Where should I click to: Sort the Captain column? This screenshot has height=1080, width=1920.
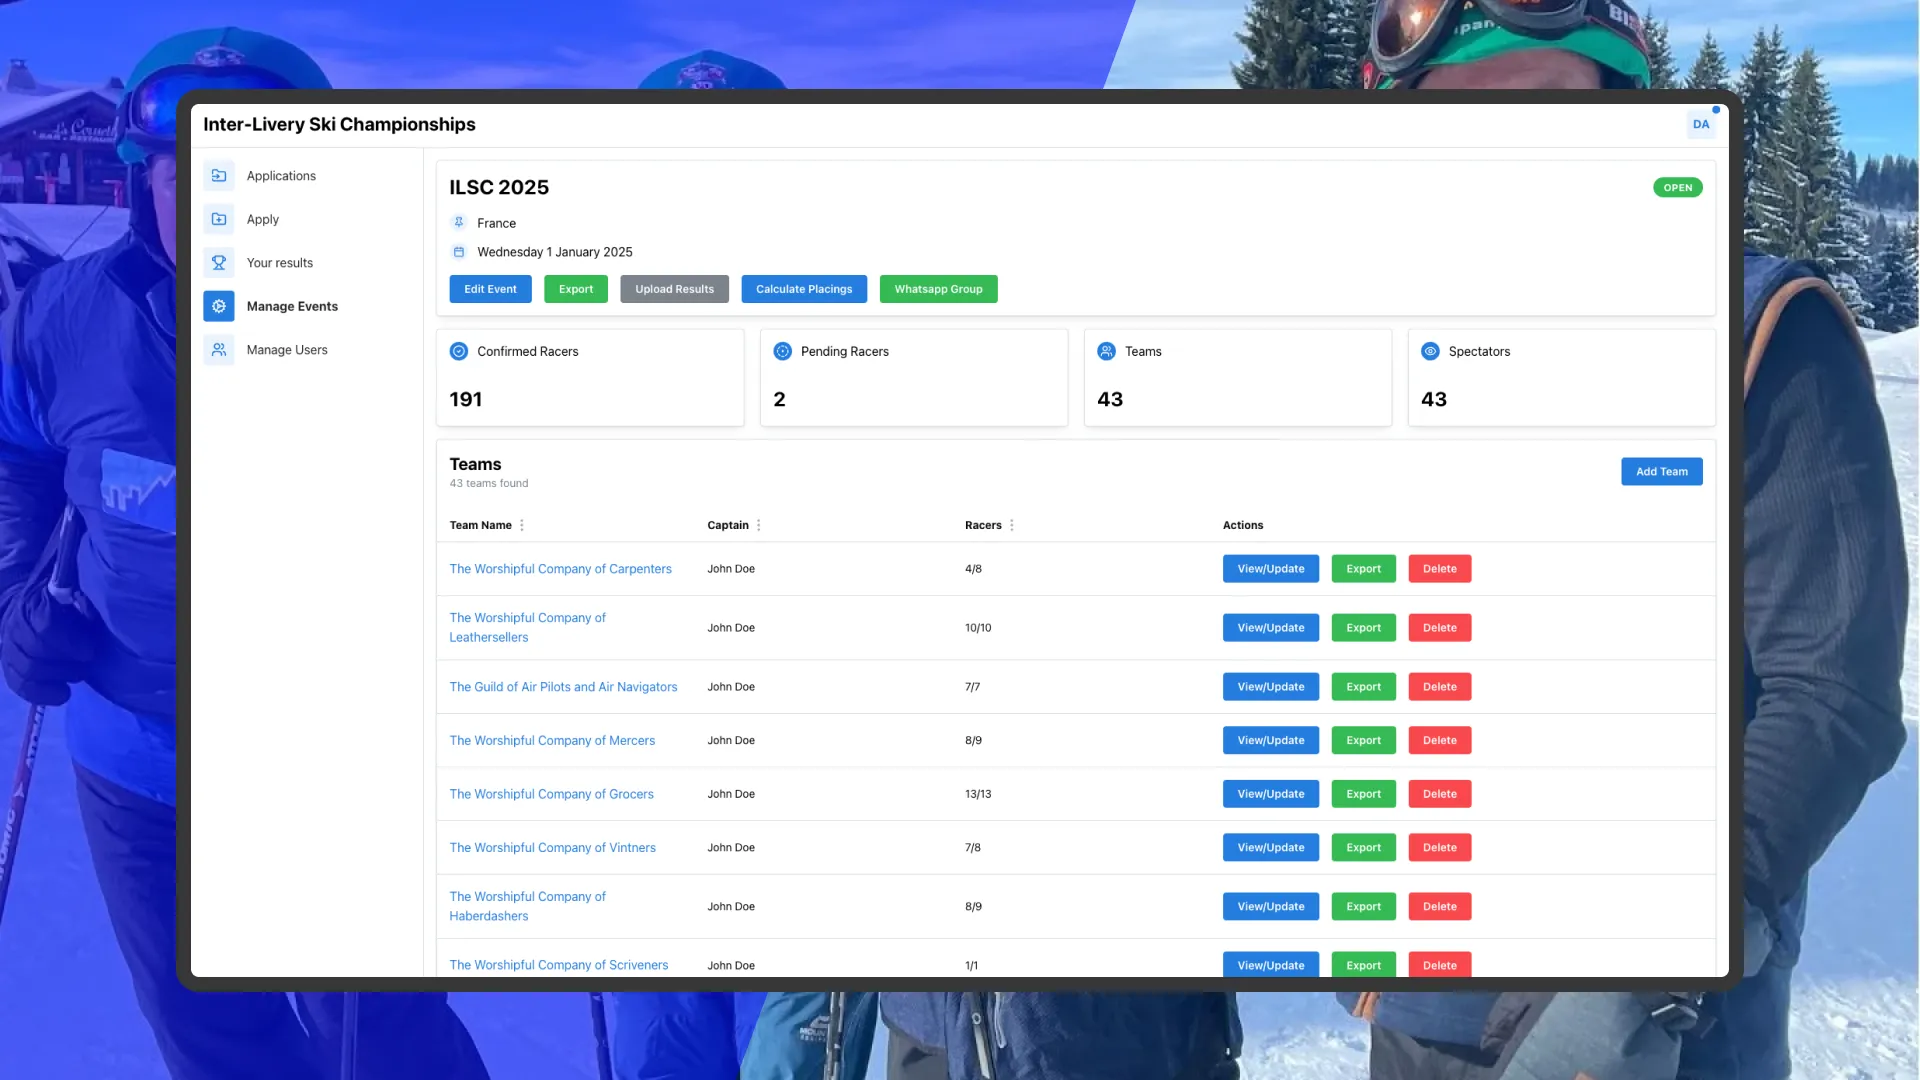point(760,525)
